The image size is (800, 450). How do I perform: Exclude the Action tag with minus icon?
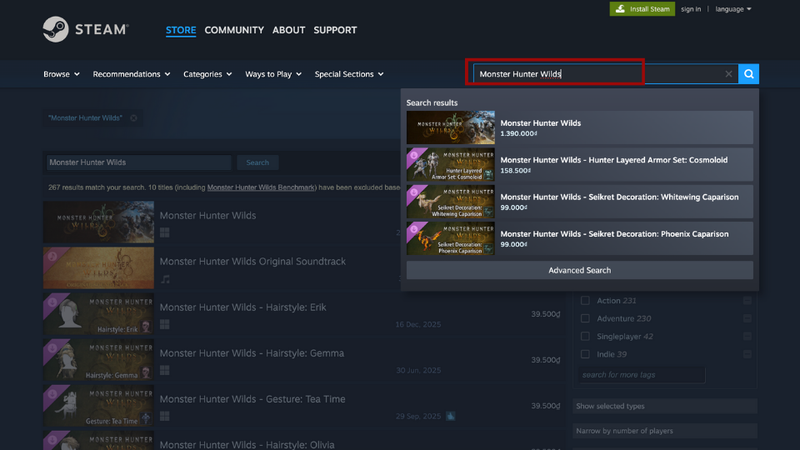click(x=747, y=301)
